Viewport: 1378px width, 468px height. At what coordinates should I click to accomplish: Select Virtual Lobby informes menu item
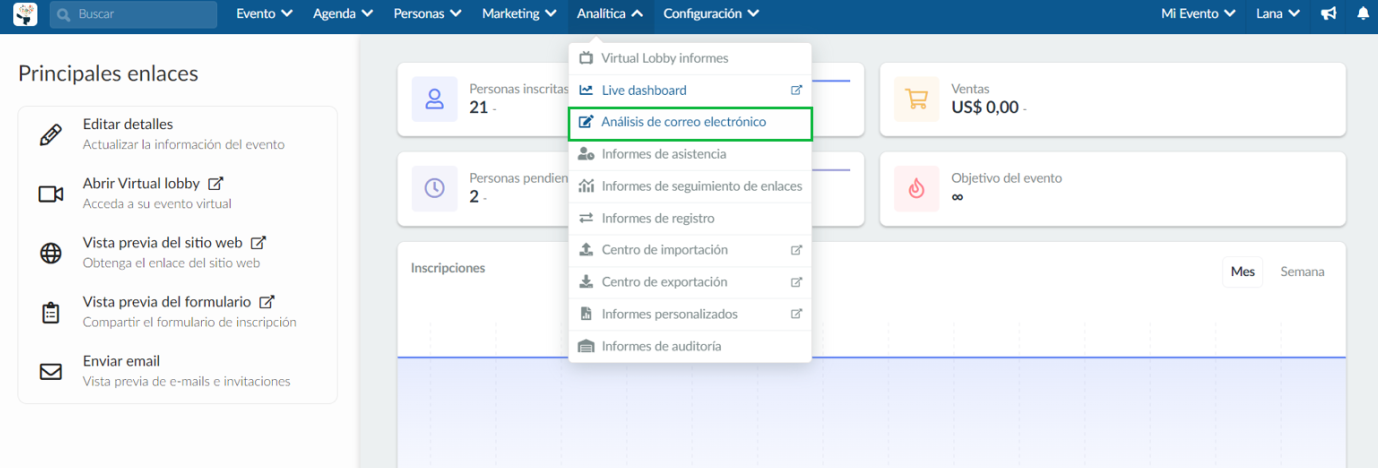click(x=690, y=58)
